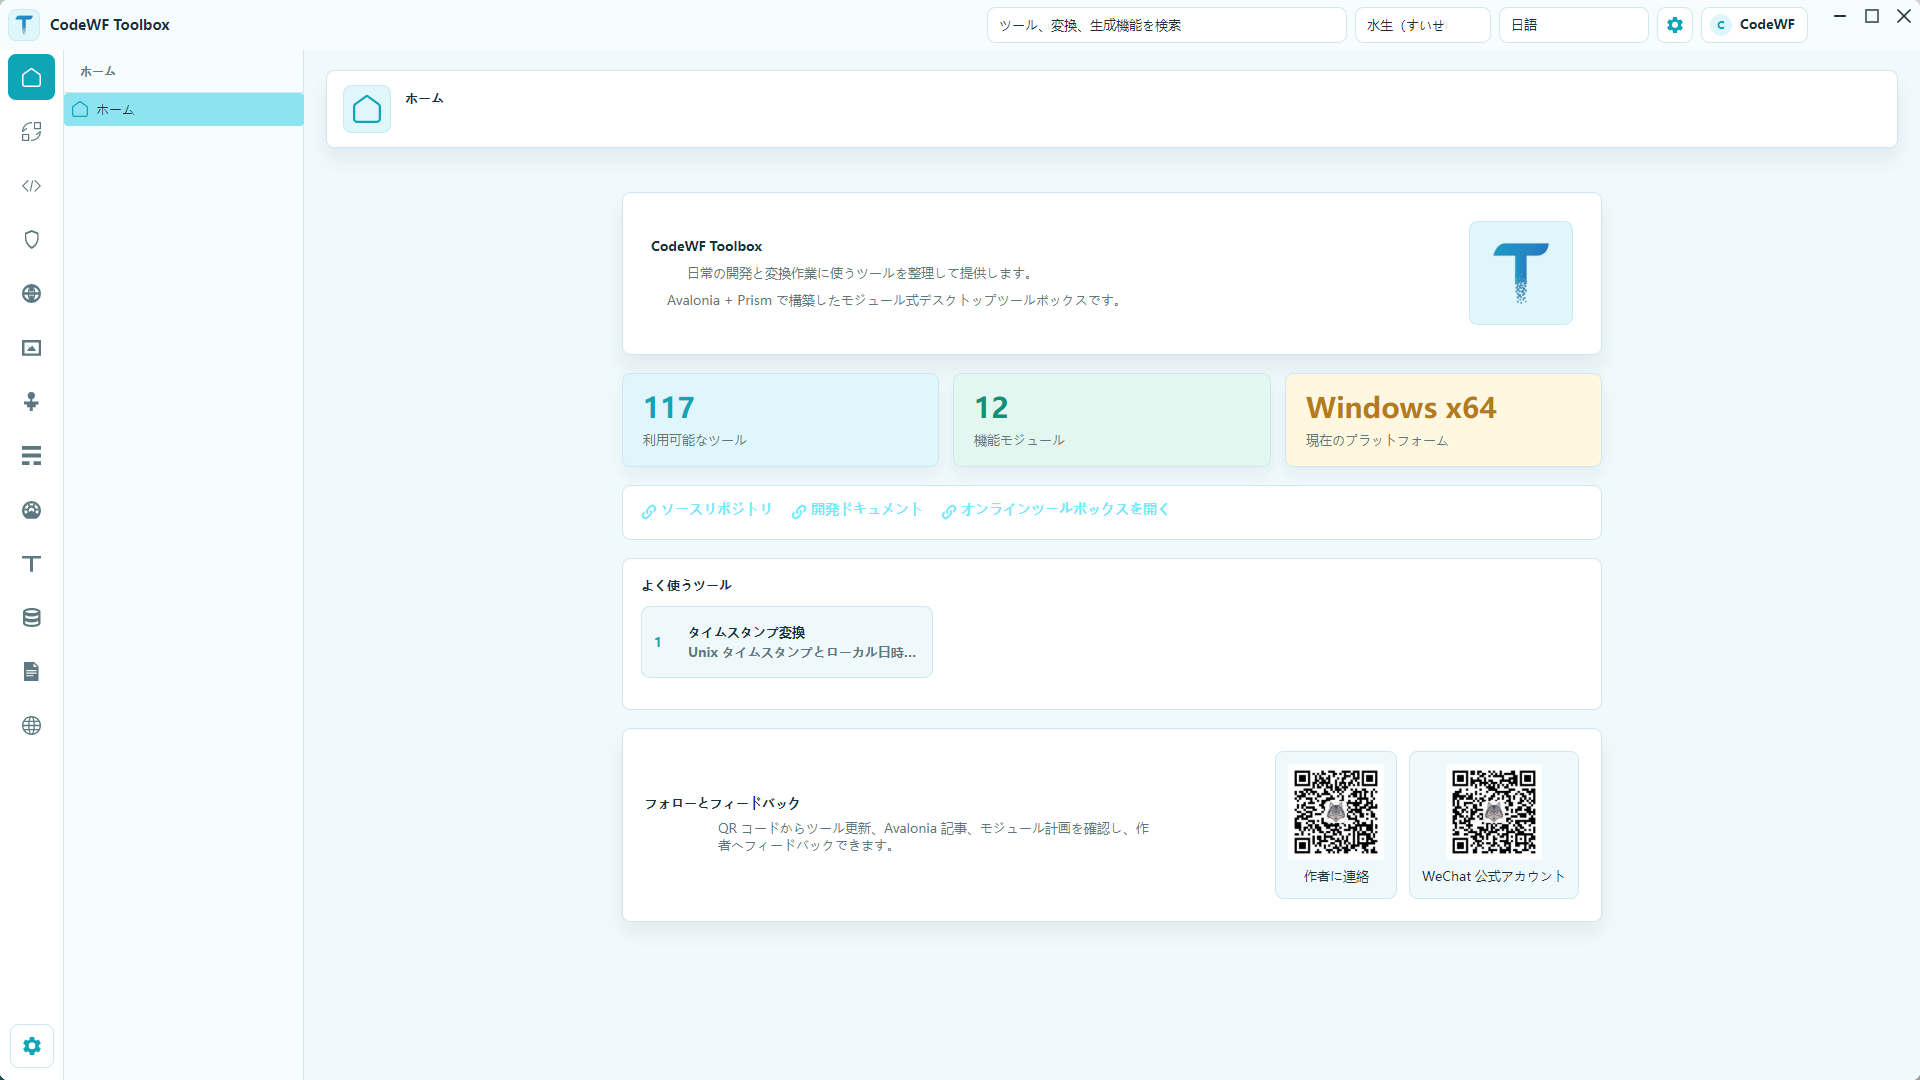Open the 水生 theme dropdown
1920x1080 pixels.
point(1422,25)
